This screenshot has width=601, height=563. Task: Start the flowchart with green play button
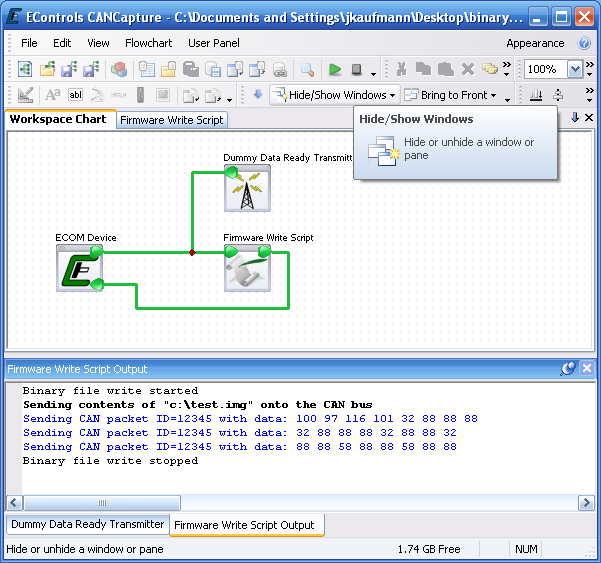pos(335,69)
